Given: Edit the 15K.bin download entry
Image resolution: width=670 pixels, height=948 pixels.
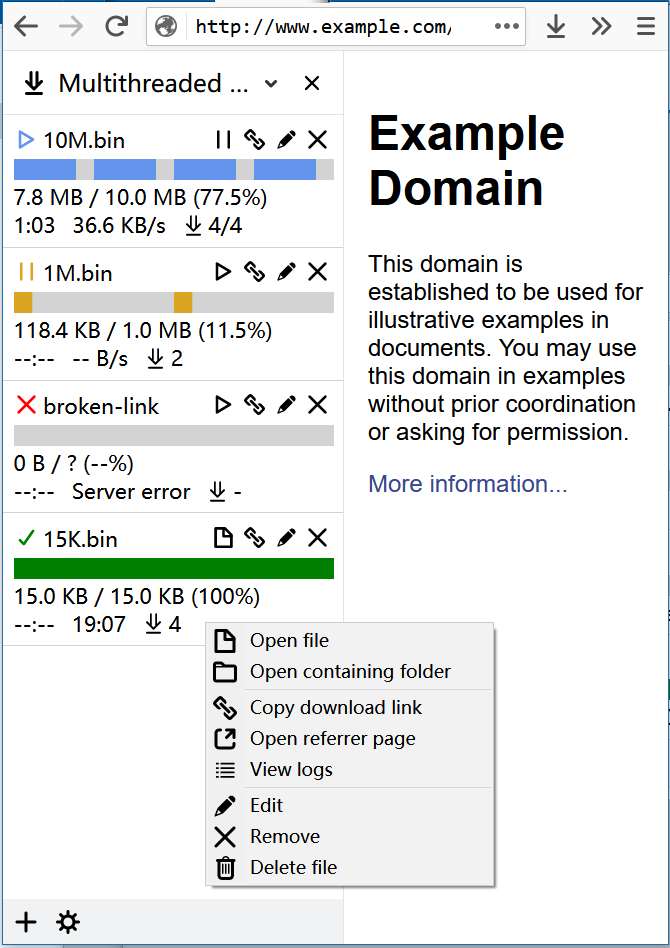Looking at the screenshot, I should pos(286,537).
